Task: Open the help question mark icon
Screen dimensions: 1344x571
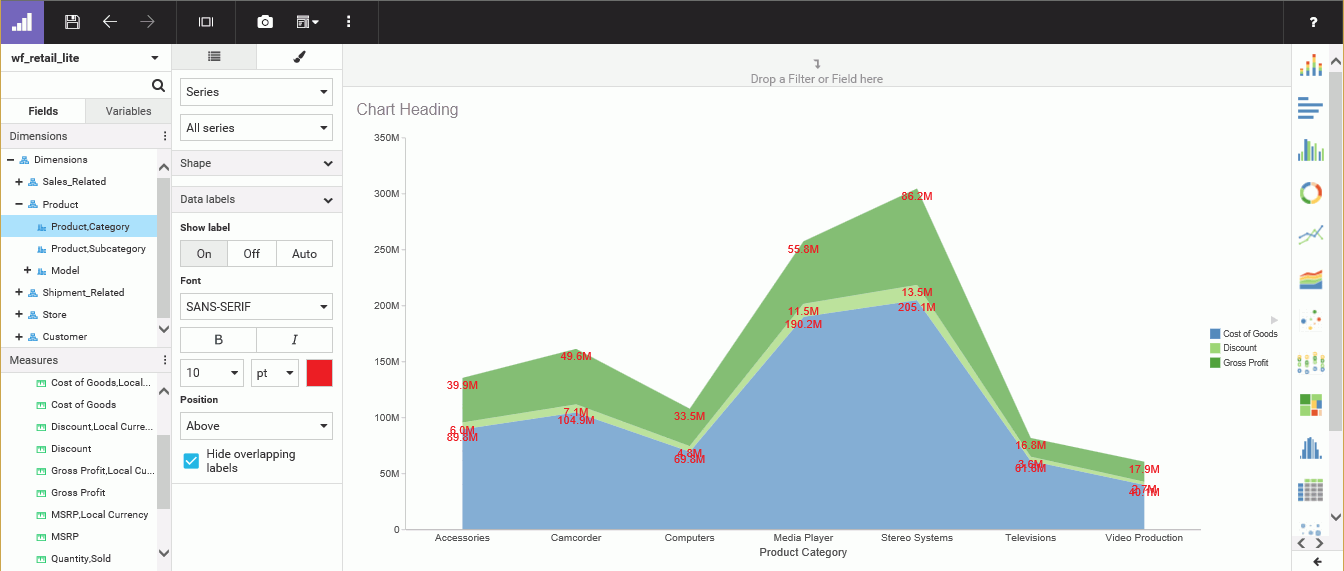Action: pos(1313,22)
